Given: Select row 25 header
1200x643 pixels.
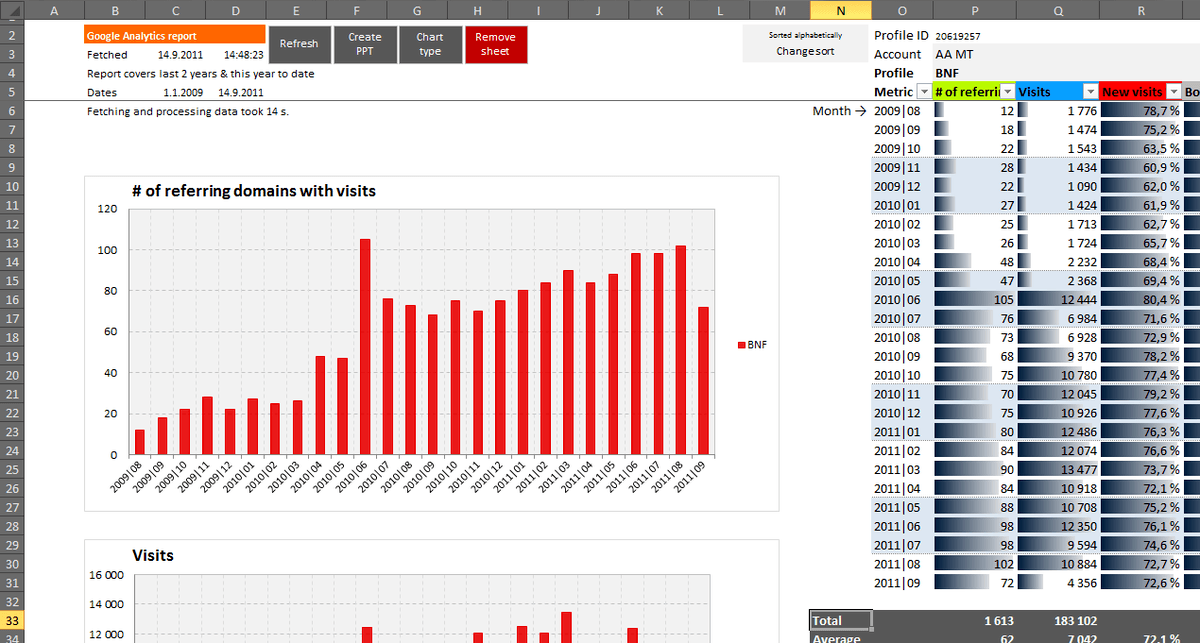Looking at the screenshot, I should [10, 469].
